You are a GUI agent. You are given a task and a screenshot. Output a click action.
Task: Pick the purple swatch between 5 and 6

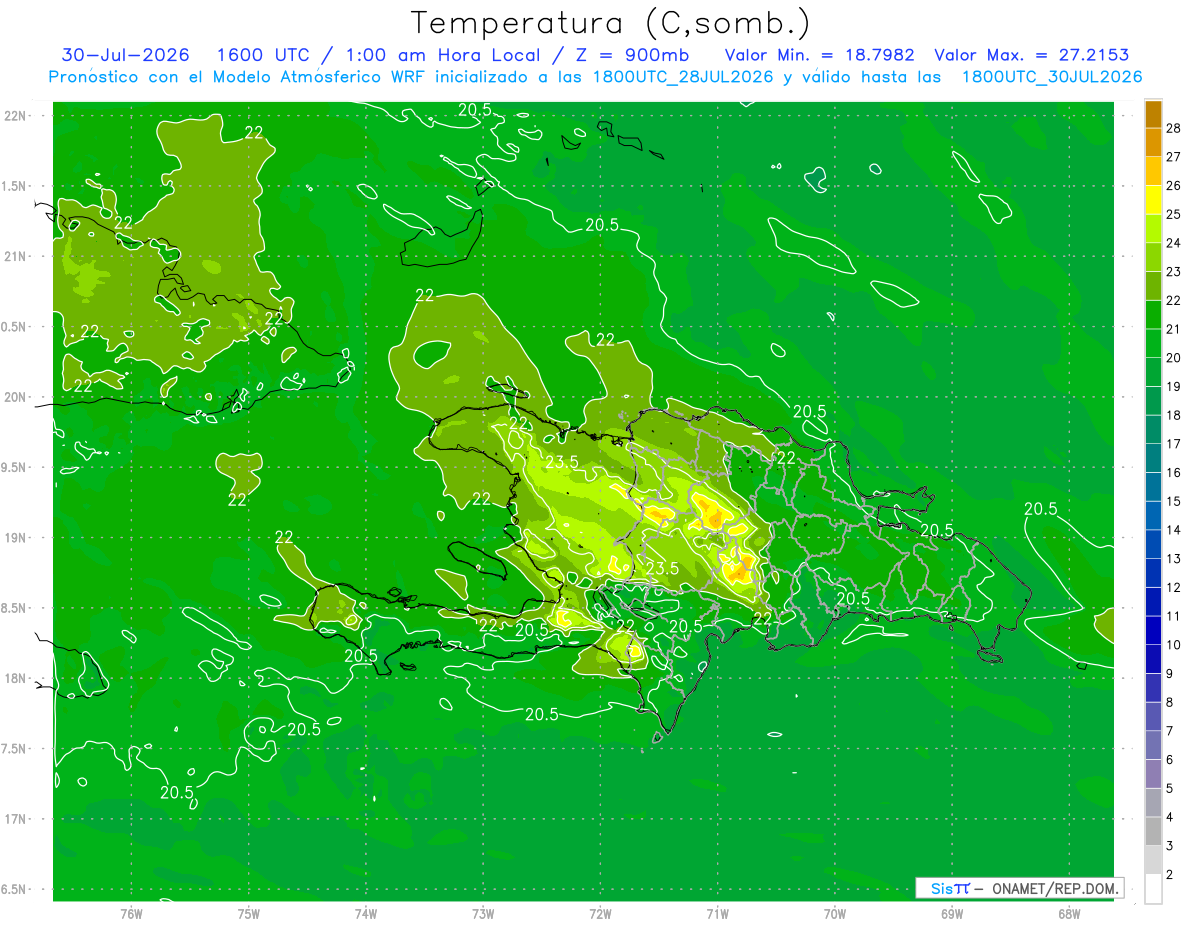click(x=1153, y=774)
